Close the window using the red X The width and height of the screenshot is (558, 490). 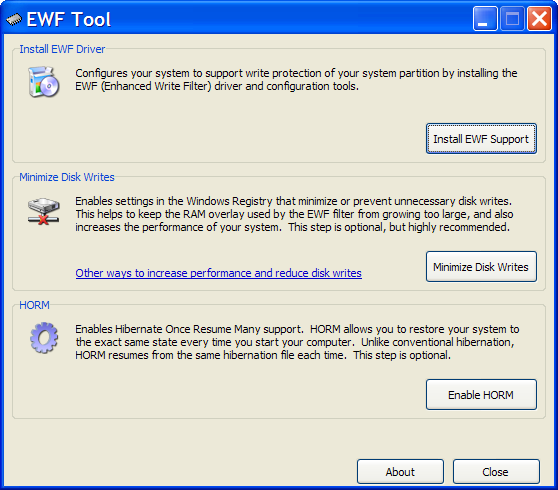[539, 18]
